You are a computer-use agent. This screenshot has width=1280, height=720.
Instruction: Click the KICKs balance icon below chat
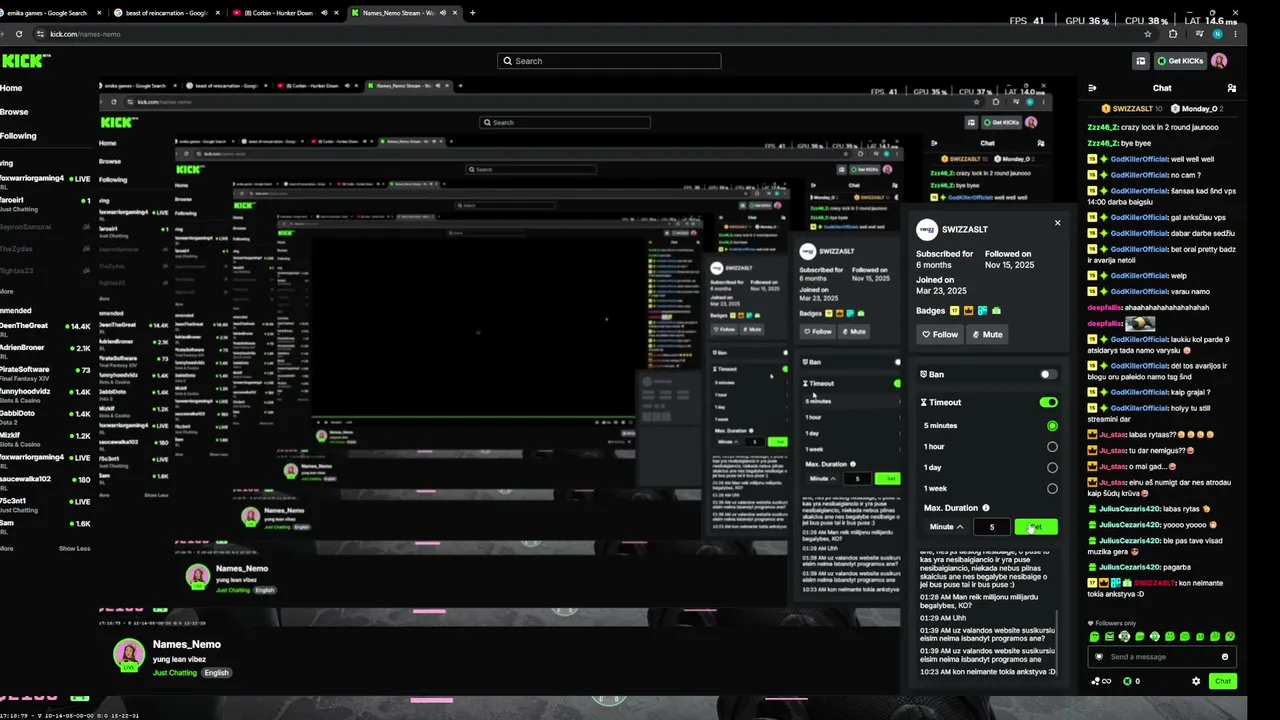1127,681
